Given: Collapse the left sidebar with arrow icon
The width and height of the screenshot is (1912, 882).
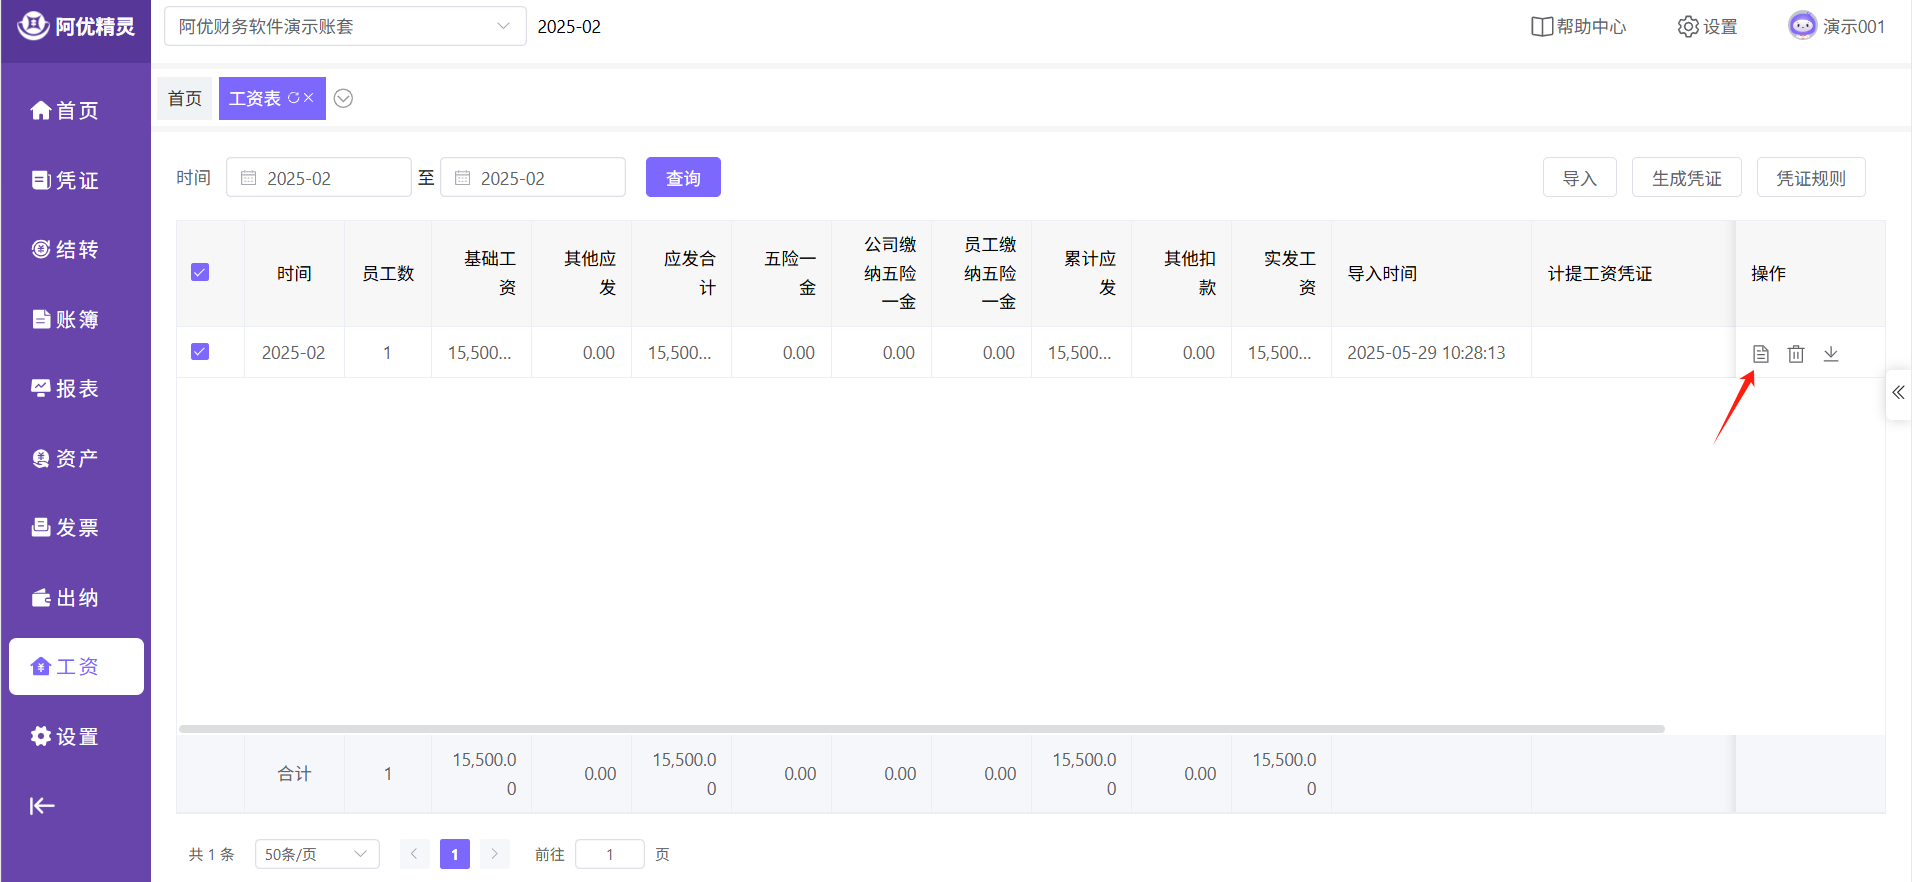Looking at the screenshot, I should coord(42,806).
